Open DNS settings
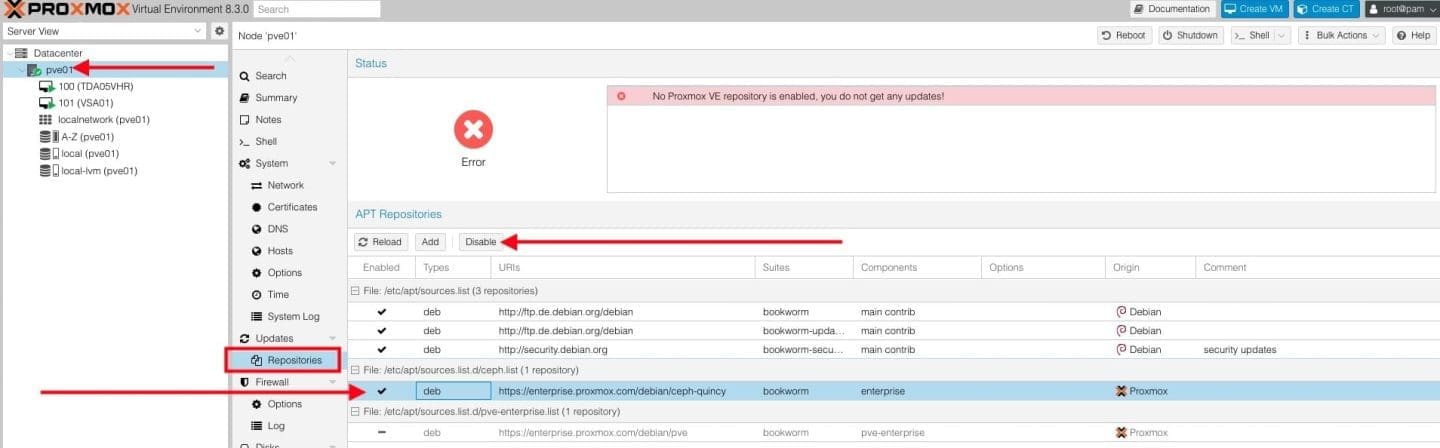The height and width of the screenshot is (448, 1440). 277,230
